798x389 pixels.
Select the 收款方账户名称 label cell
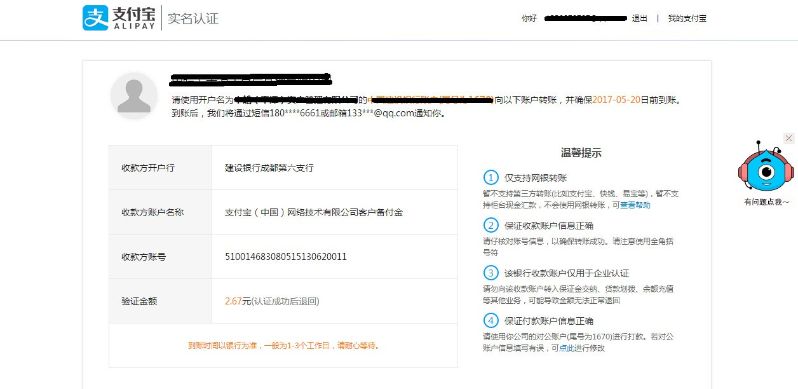click(x=160, y=212)
